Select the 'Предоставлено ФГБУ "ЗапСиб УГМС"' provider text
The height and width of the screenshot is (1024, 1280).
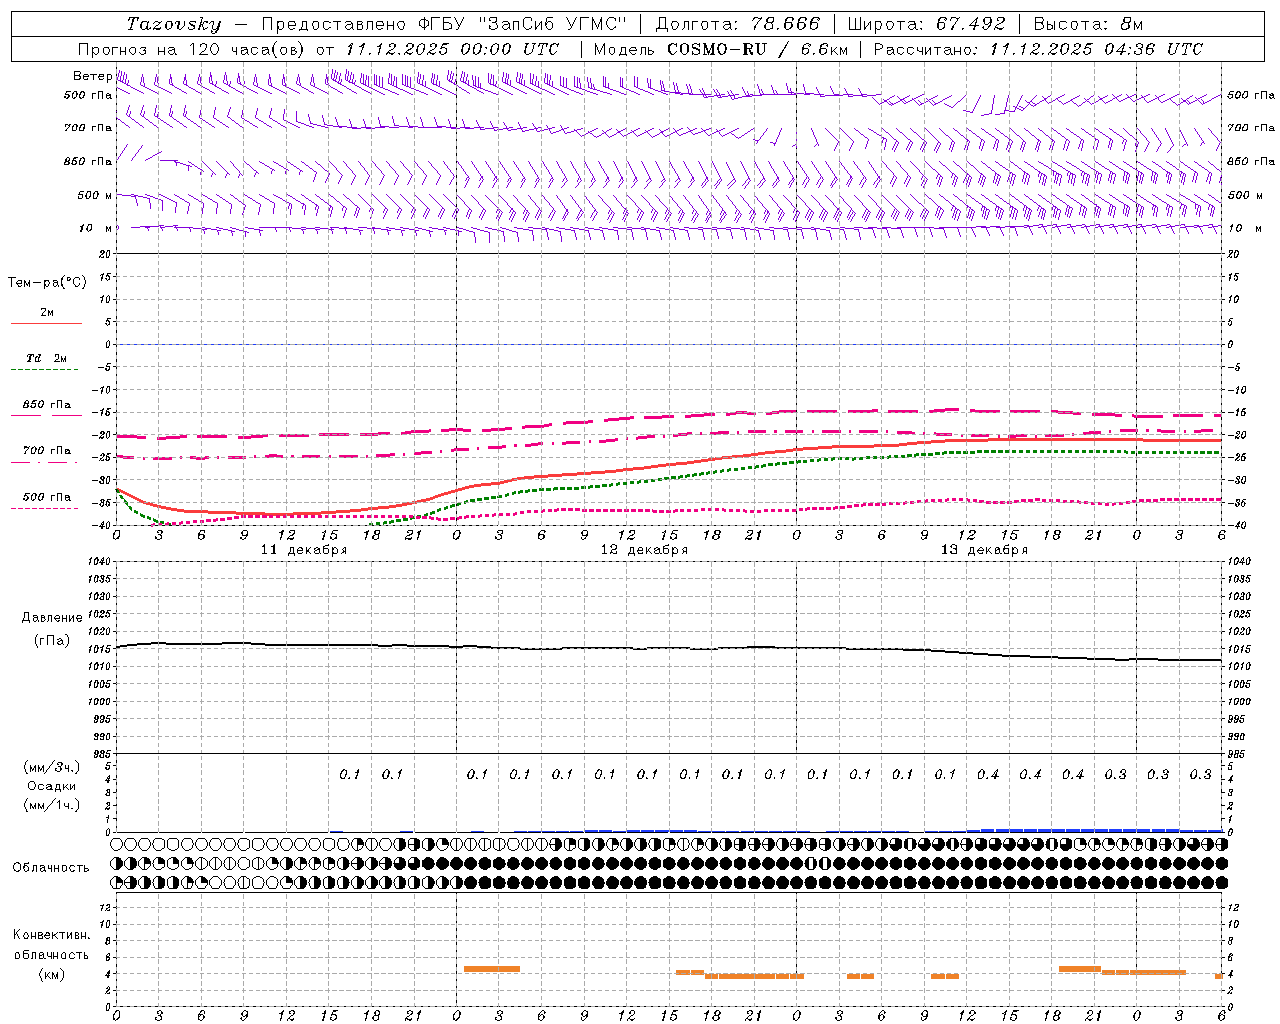point(443,24)
